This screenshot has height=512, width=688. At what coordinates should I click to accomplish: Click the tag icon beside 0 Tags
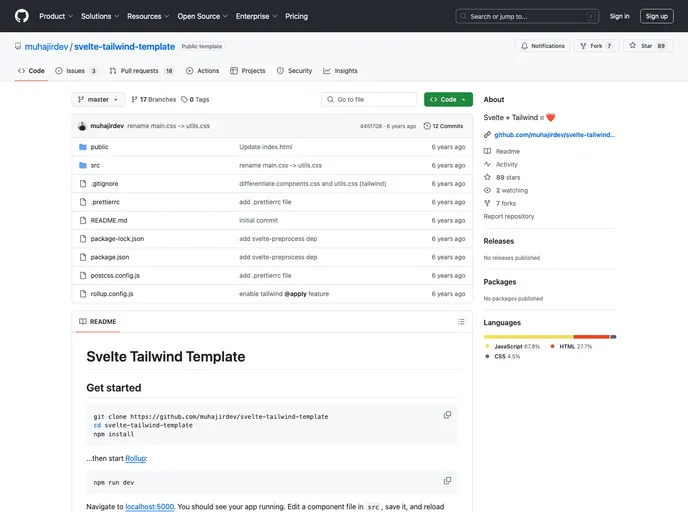[x=184, y=100]
